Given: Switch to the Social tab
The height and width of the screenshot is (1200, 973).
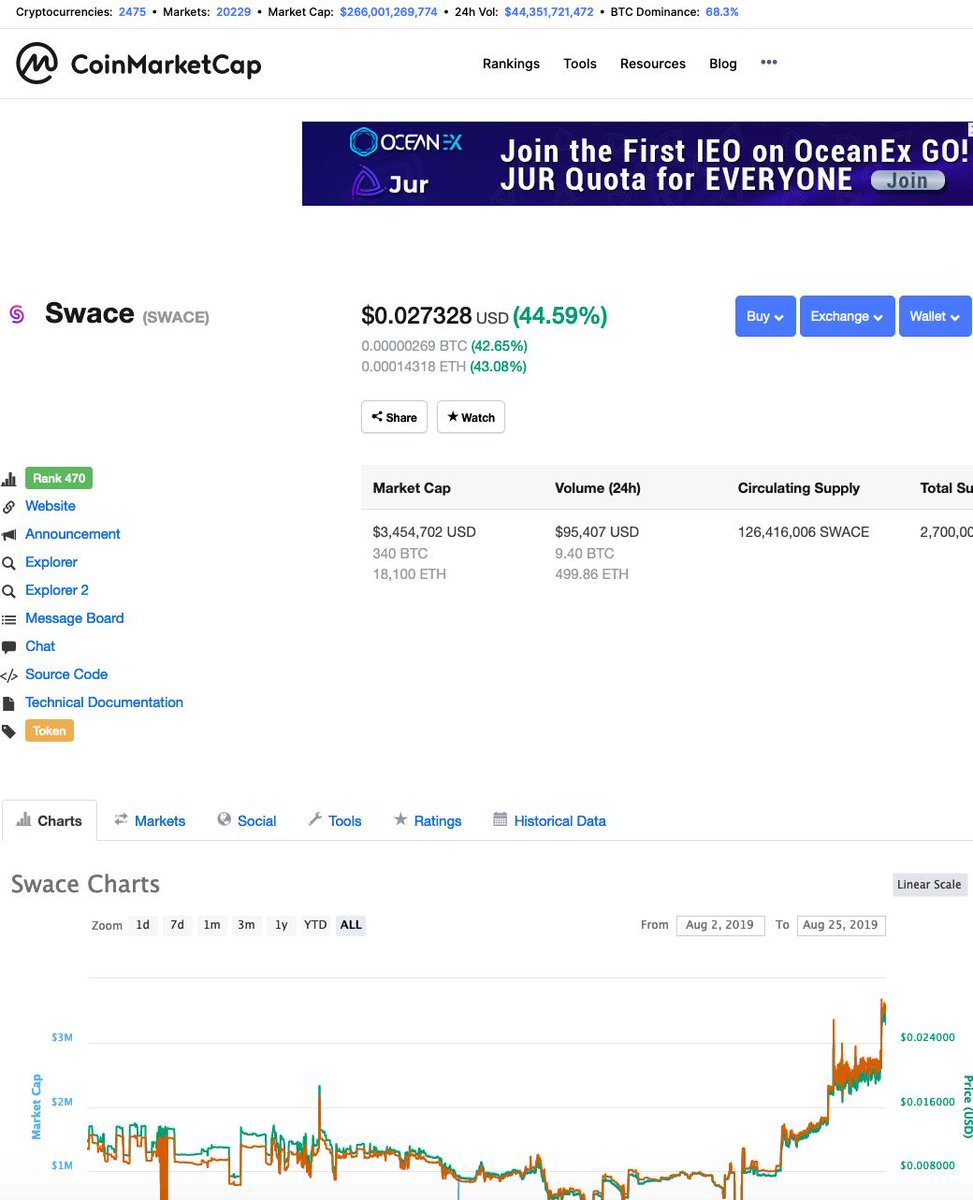Looking at the screenshot, I should pos(247,820).
